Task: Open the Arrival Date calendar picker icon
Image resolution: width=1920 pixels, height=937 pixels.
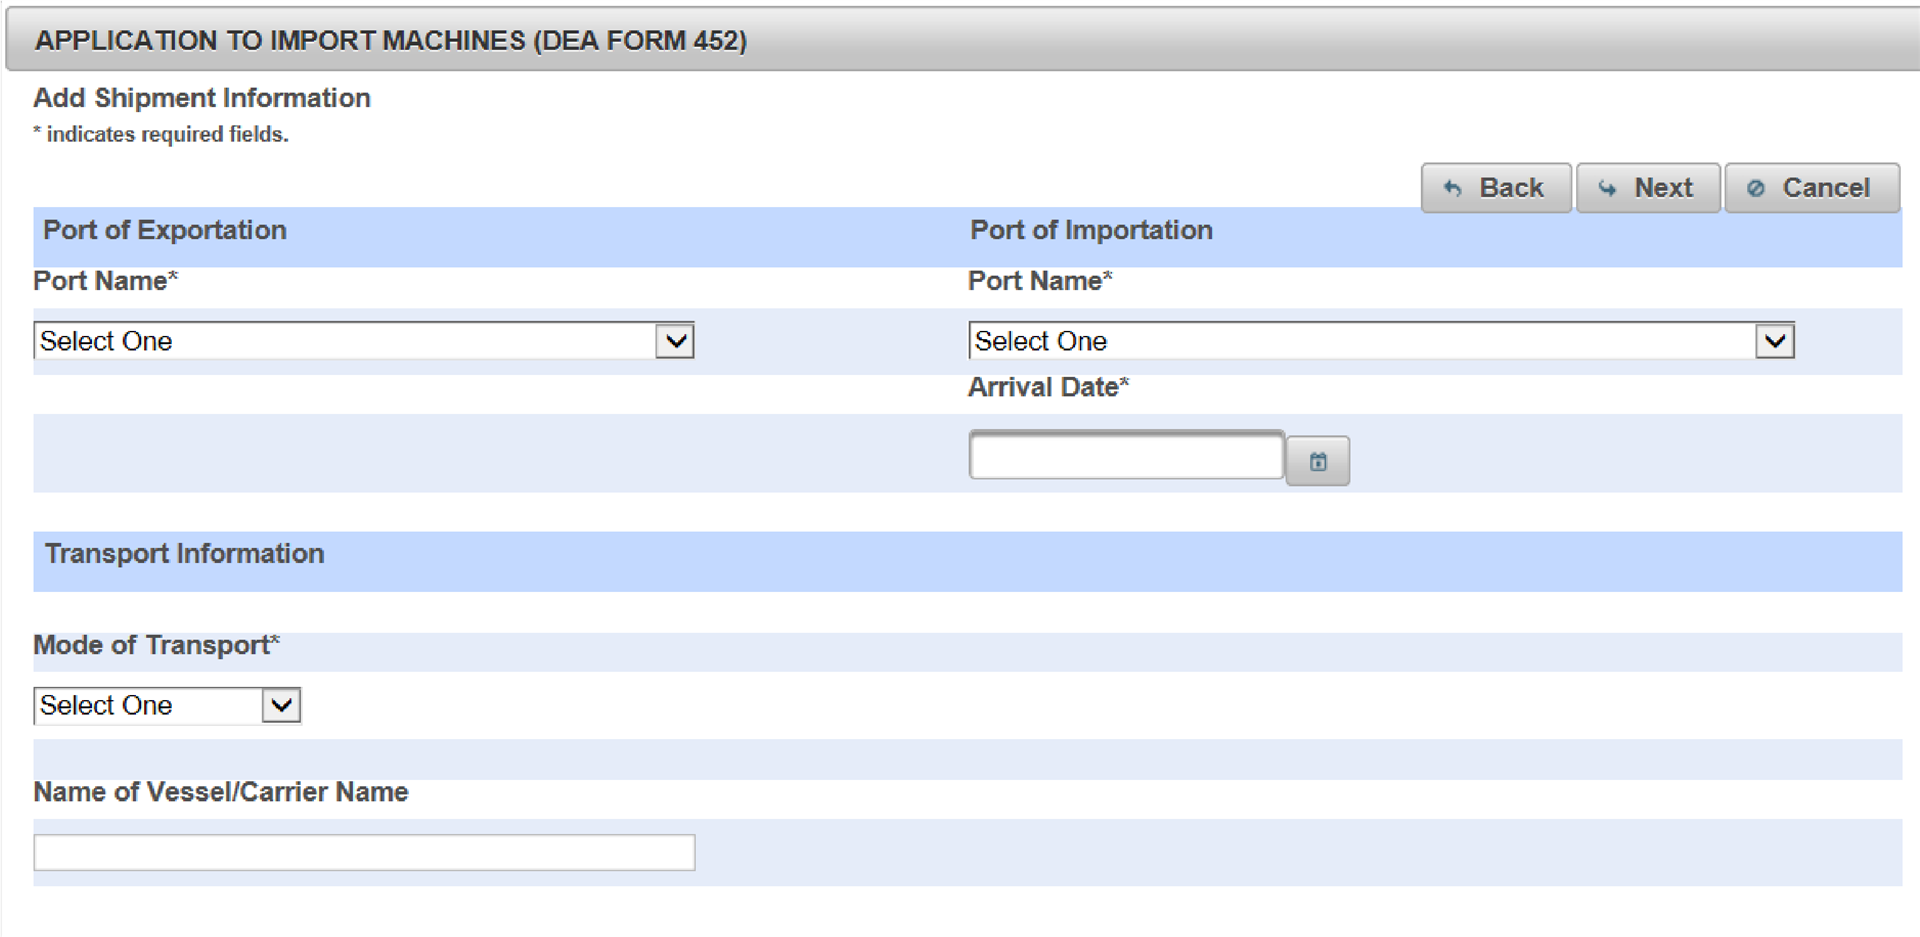Action: pyautogui.click(x=1317, y=461)
